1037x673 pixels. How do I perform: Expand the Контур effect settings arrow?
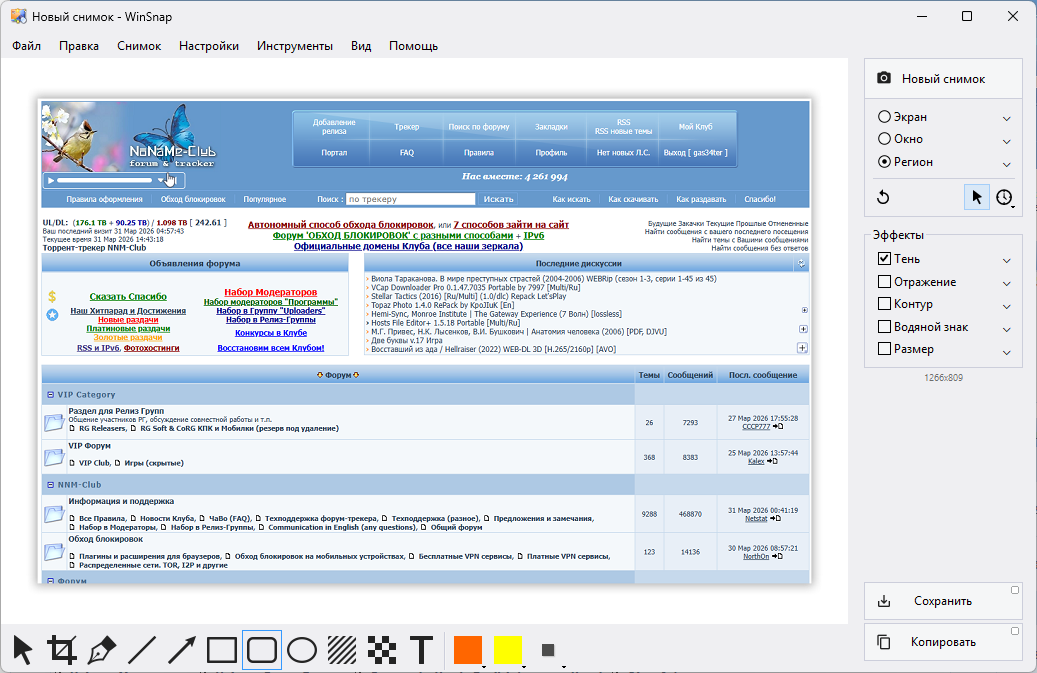click(x=1007, y=305)
